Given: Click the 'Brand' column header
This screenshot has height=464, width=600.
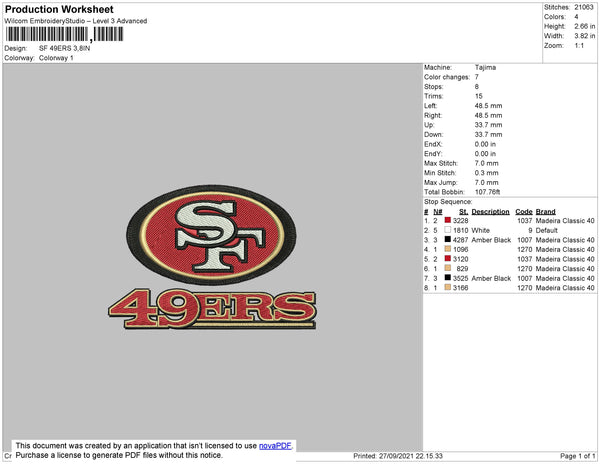Looking at the screenshot, I should [x=546, y=212].
